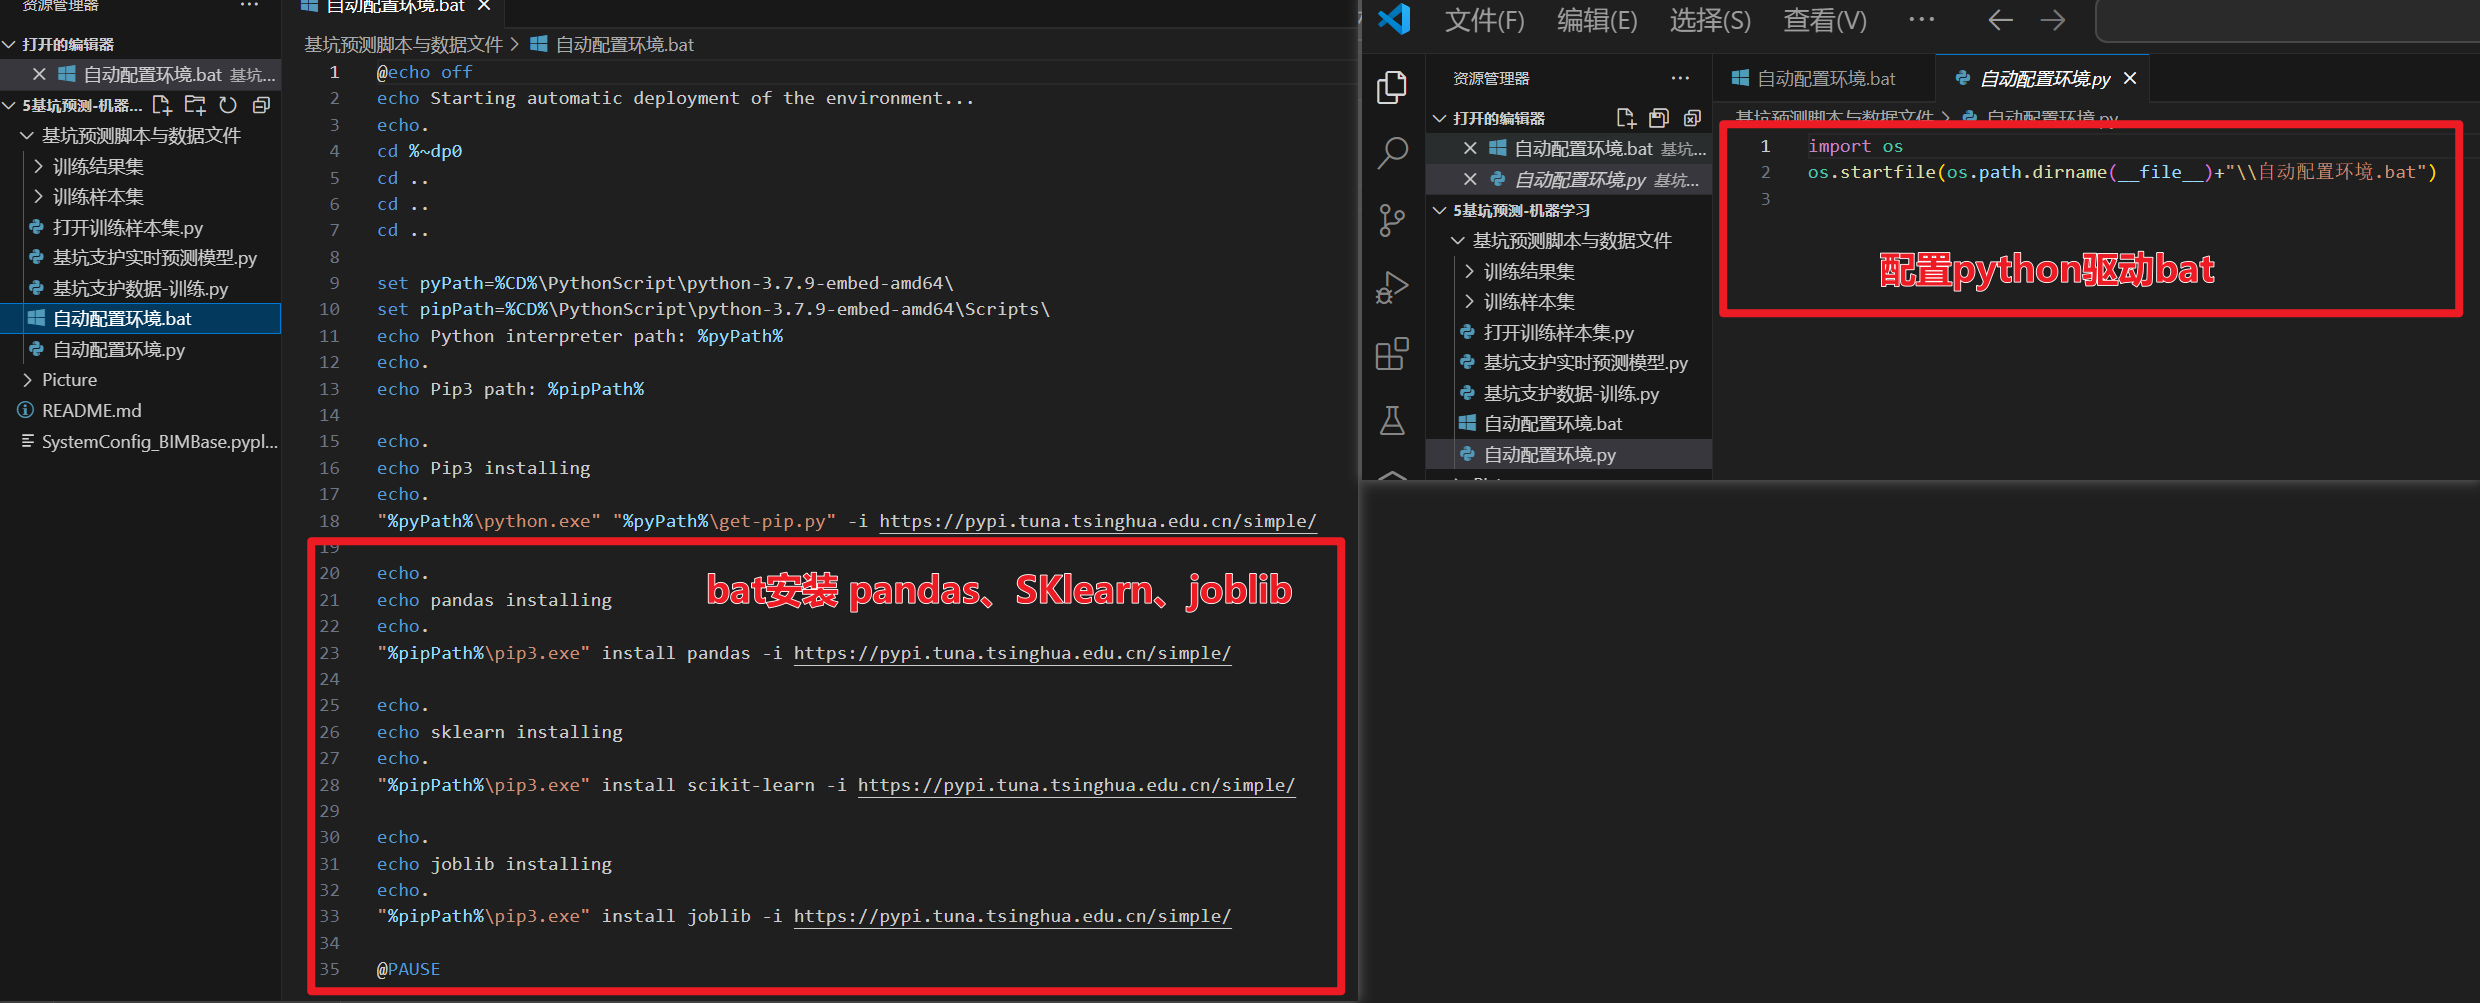The image size is (2480, 1003).
Task: Collapse the 5基坑预测-机器... workspace in left window
Action: (x=9, y=105)
